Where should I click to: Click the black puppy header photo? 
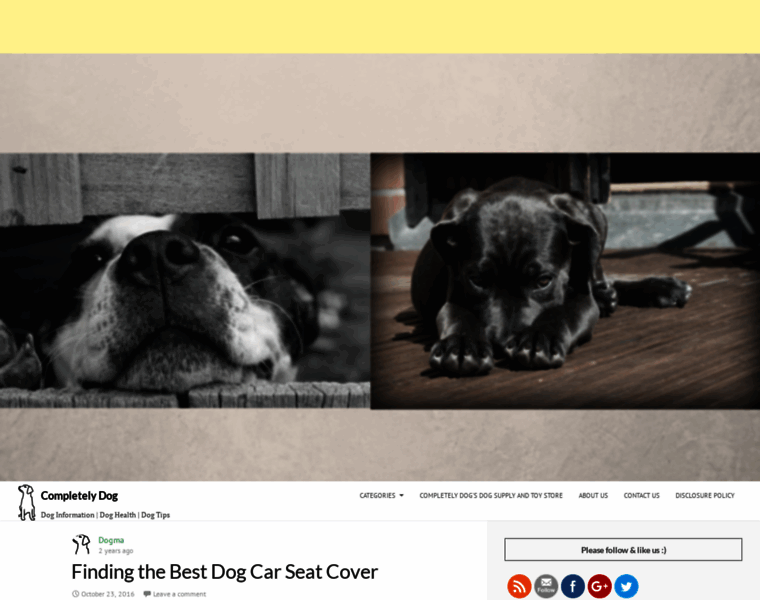point(565,281)
